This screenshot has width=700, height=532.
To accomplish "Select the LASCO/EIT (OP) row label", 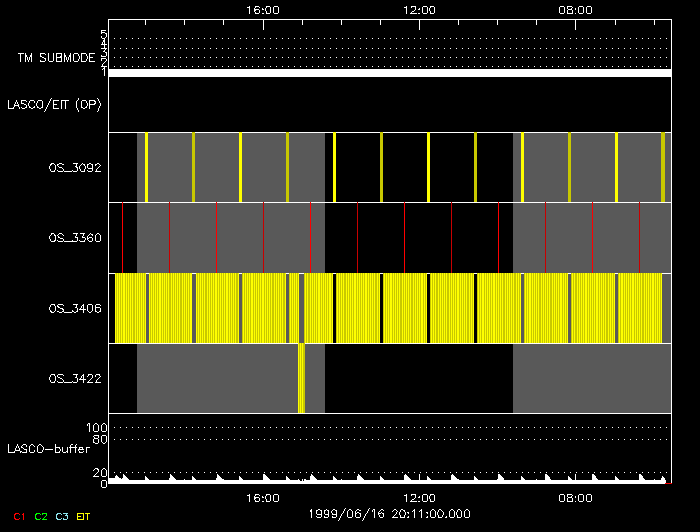I will pos(54,104).
